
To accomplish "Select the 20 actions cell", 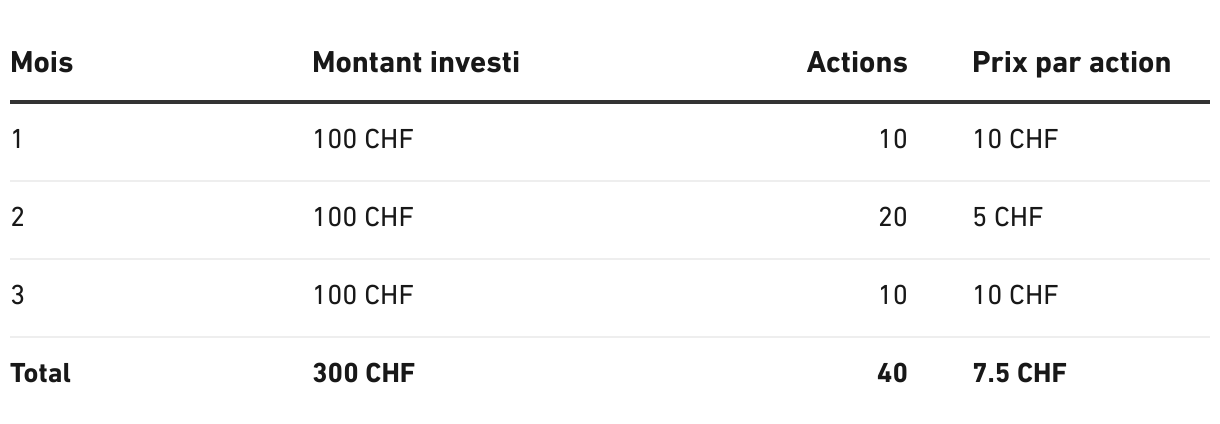I will pos(892,216).
